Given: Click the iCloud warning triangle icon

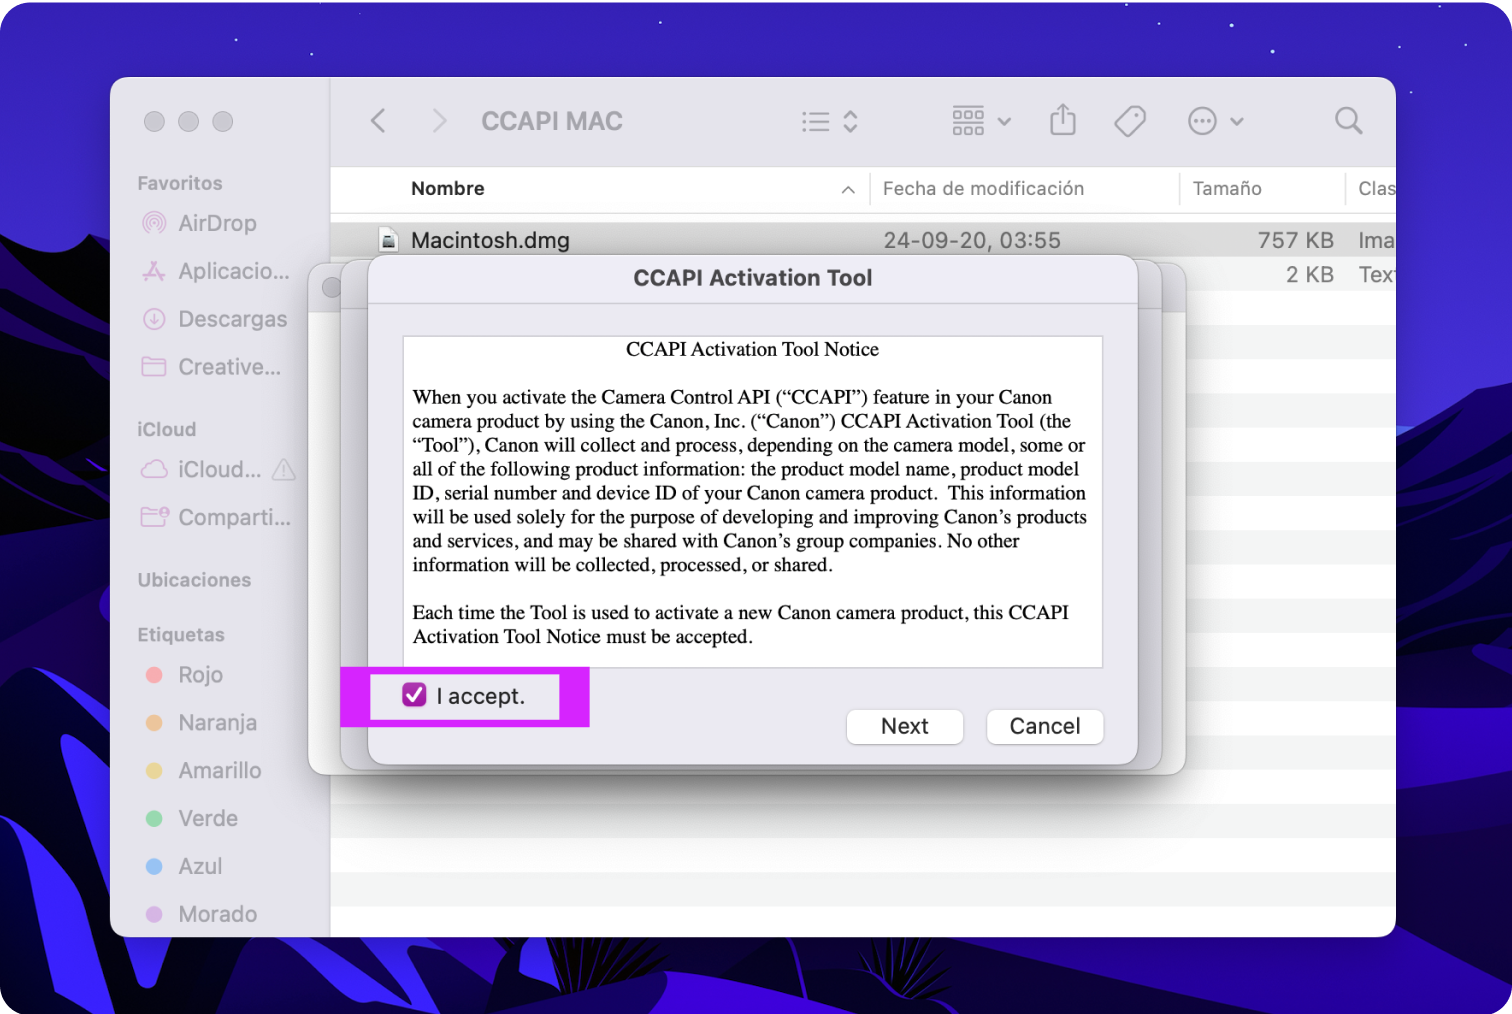Looking at the screenshot, I should coord(284,469).
